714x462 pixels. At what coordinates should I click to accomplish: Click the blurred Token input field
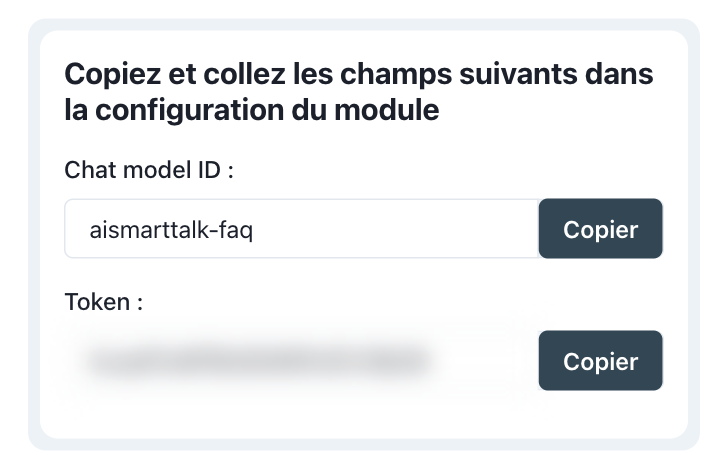(302, 361)
